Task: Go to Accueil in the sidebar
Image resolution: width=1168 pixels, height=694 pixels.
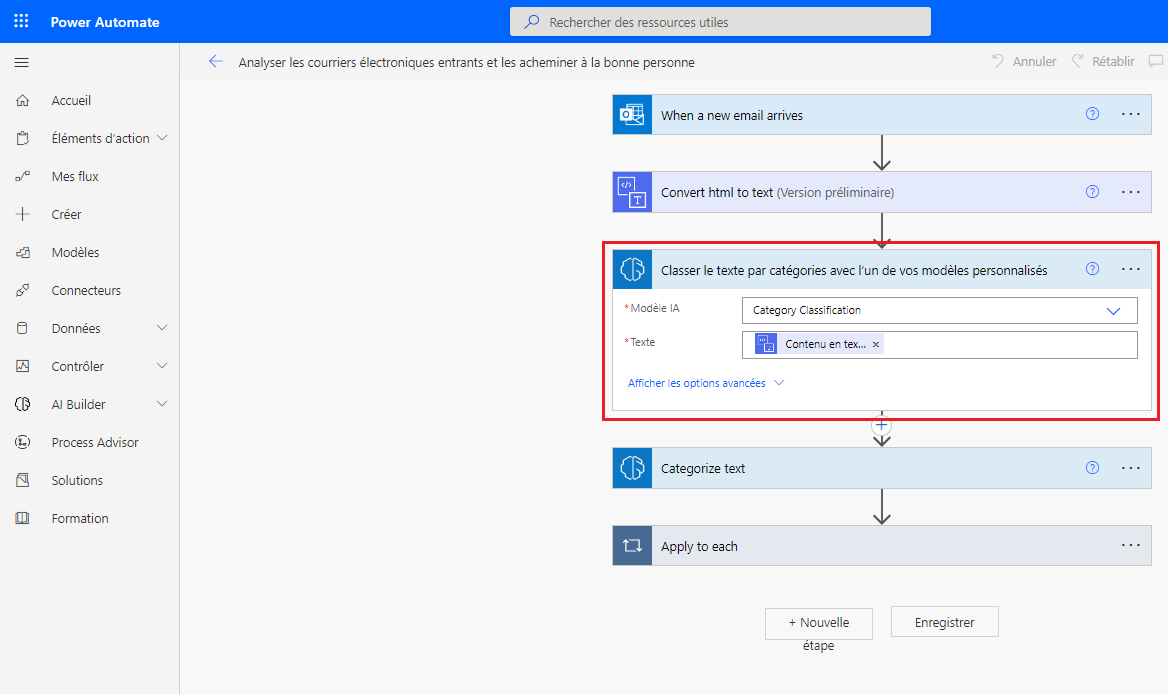Action: (x=71, y=101)
